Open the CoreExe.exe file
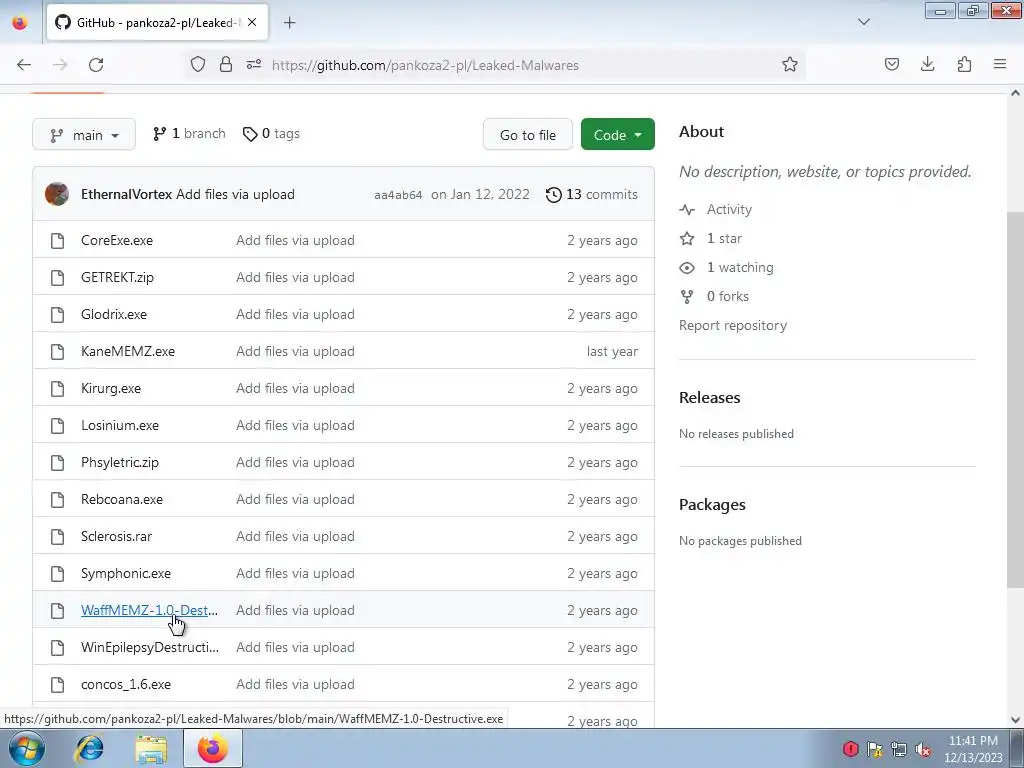The image size is (1024, 768). click(117, 240)
